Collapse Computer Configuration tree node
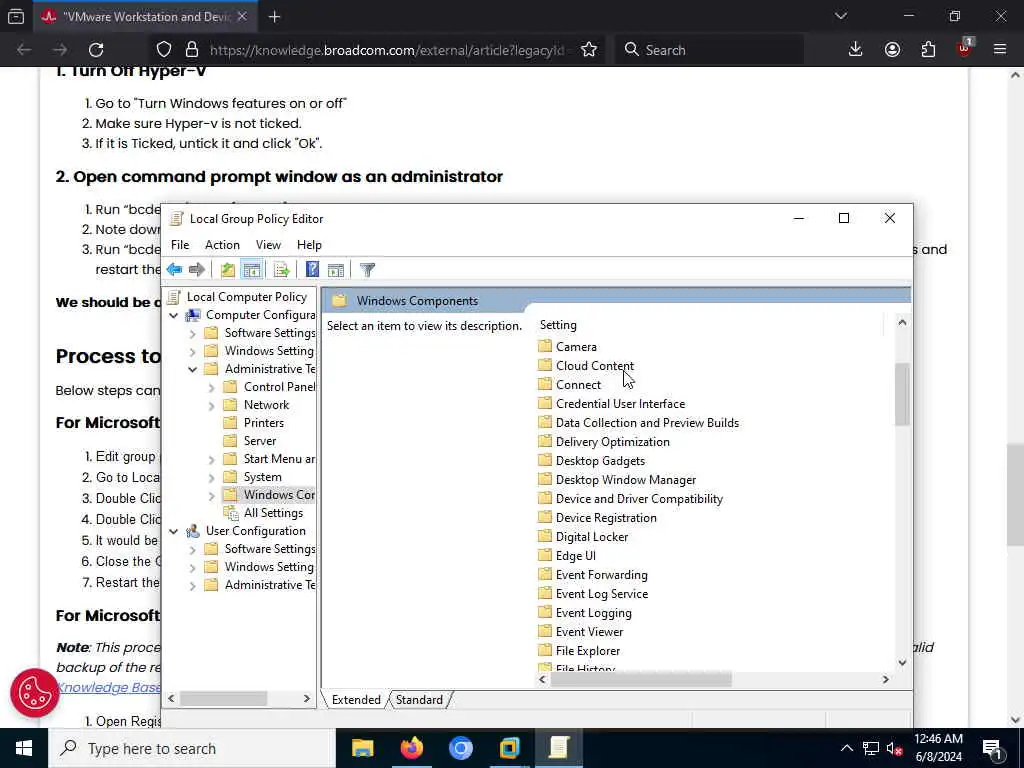Screen dimensions: 1024x768 pos(174,315)
